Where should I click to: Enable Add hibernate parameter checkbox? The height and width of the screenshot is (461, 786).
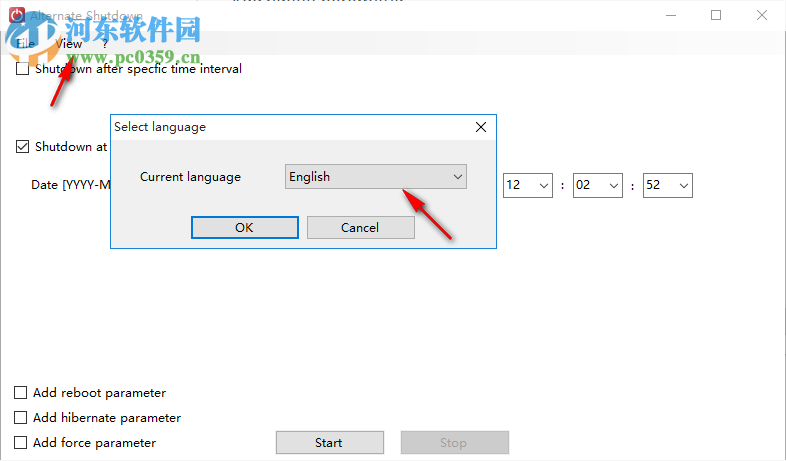coord(21,417)
